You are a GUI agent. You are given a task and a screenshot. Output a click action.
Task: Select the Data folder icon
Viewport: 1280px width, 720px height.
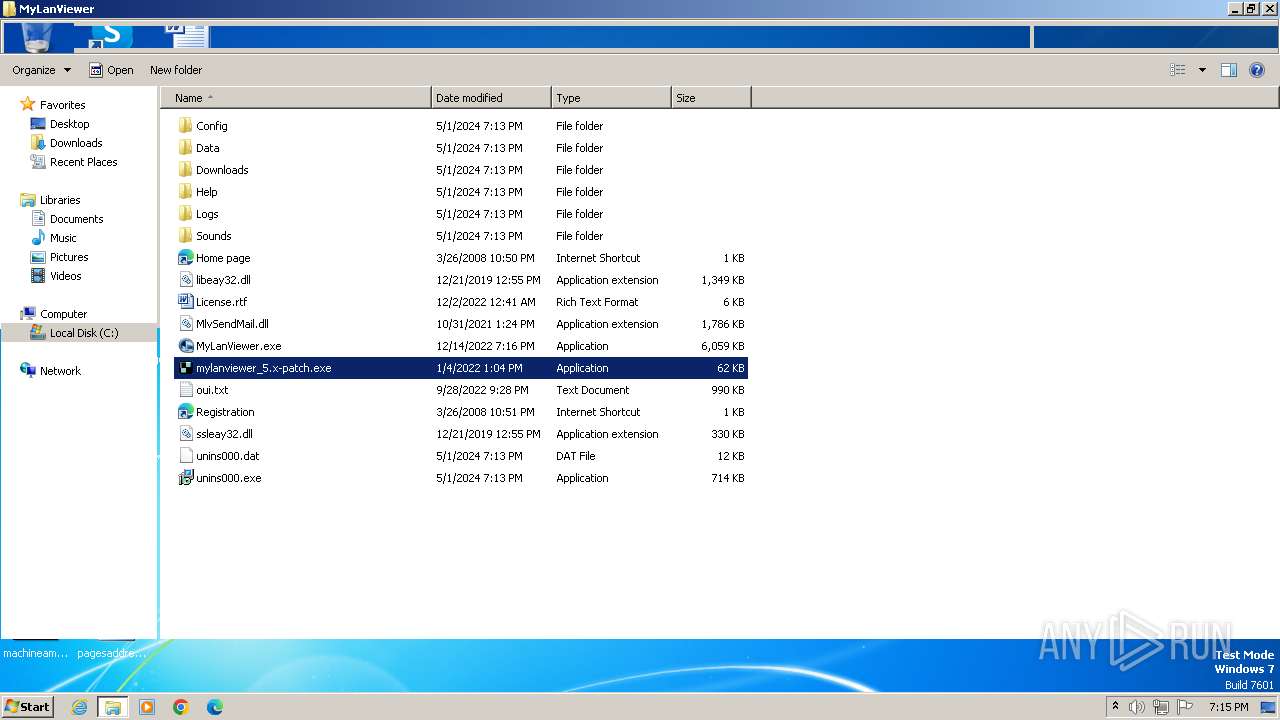point(185,148)
